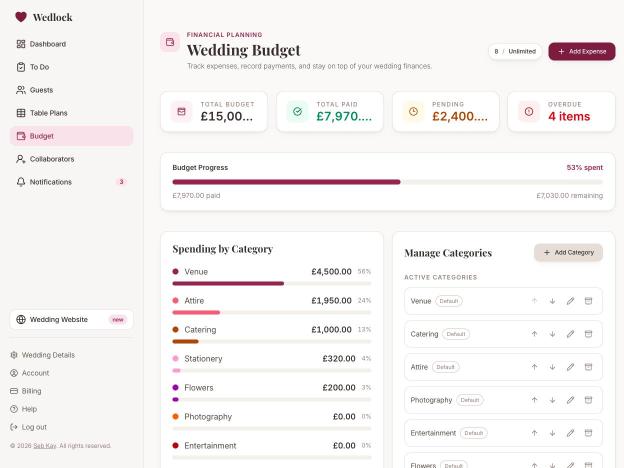Click the Add Category button
Screen dimensions: 624x468
click(x=568, y=252)
